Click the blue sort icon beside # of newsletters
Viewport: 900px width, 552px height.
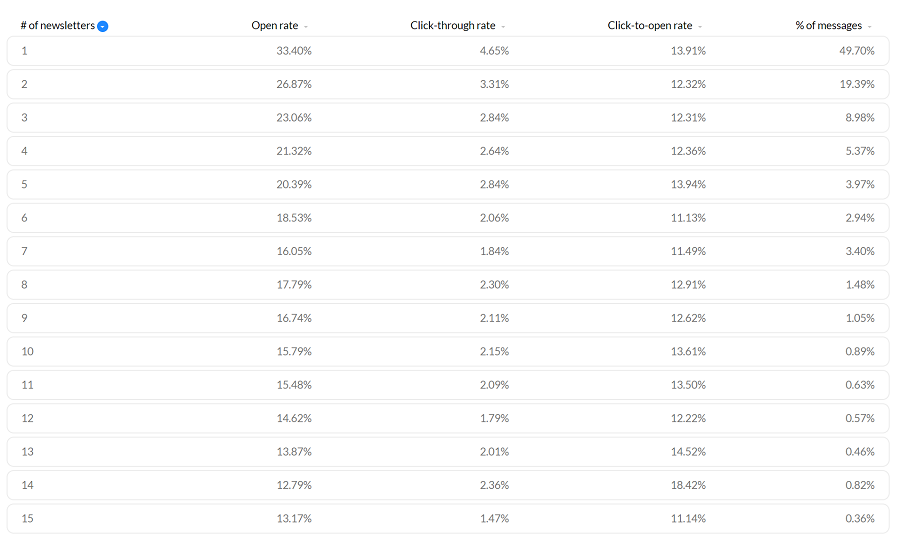[x=103, y=26]
